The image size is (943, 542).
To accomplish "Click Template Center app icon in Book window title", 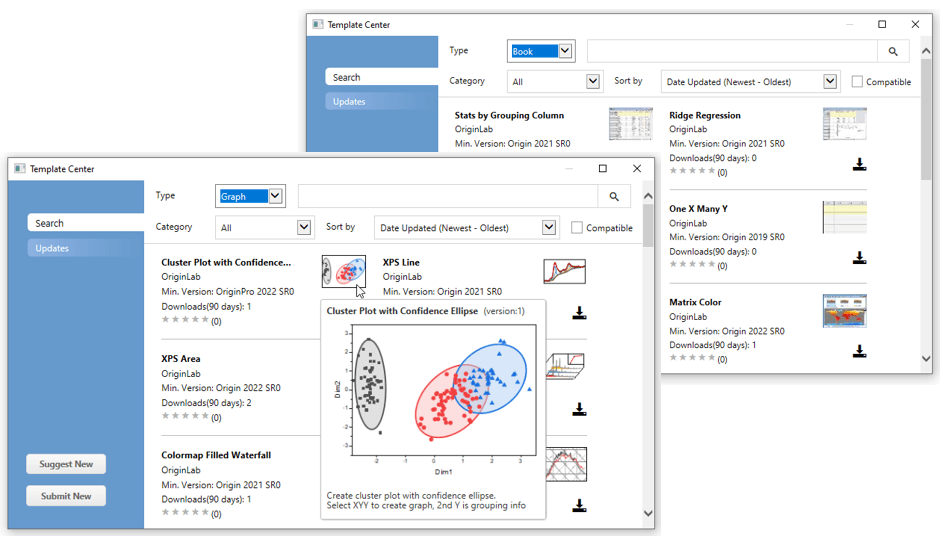I will 318,25.
